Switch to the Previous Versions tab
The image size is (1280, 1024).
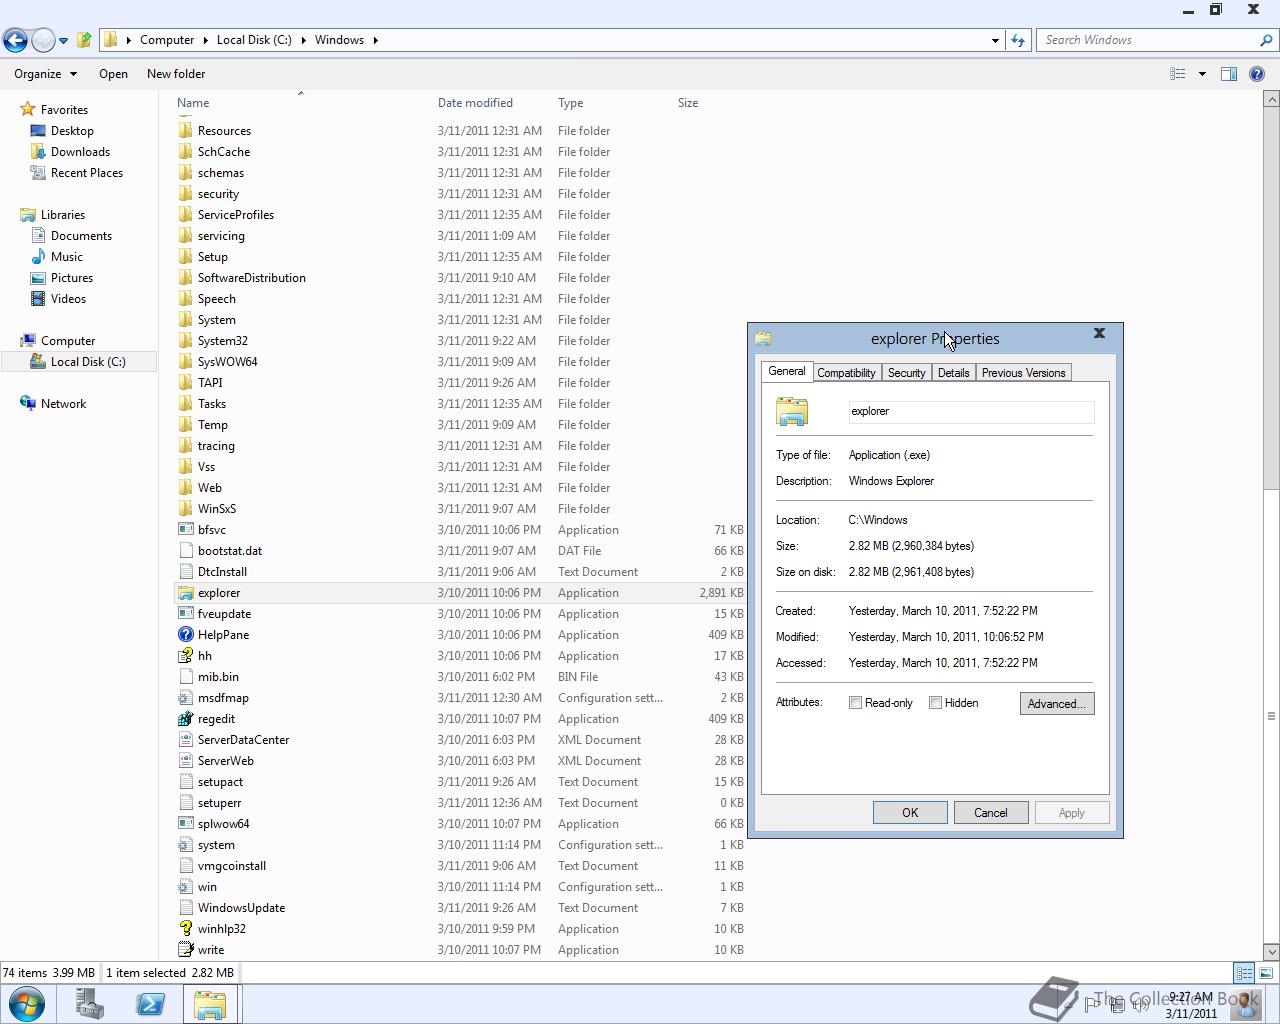(x=1023, y=373)
